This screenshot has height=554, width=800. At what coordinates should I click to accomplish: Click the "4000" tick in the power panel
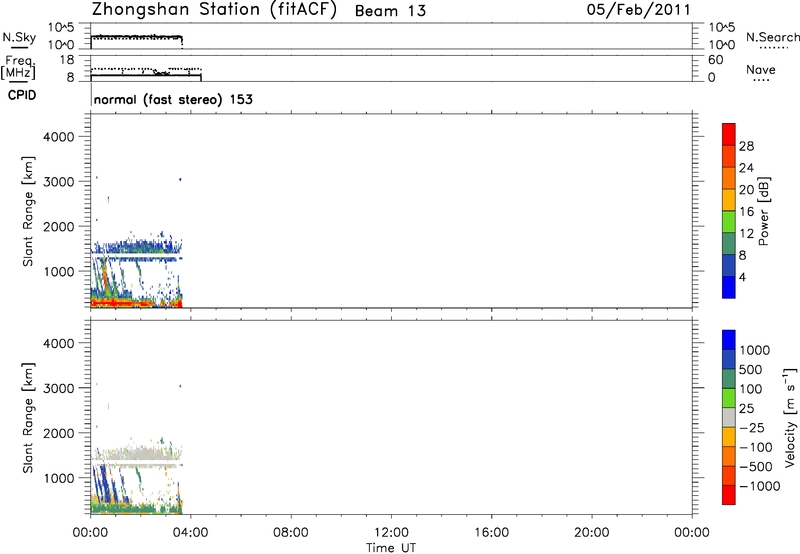point(59,137)
